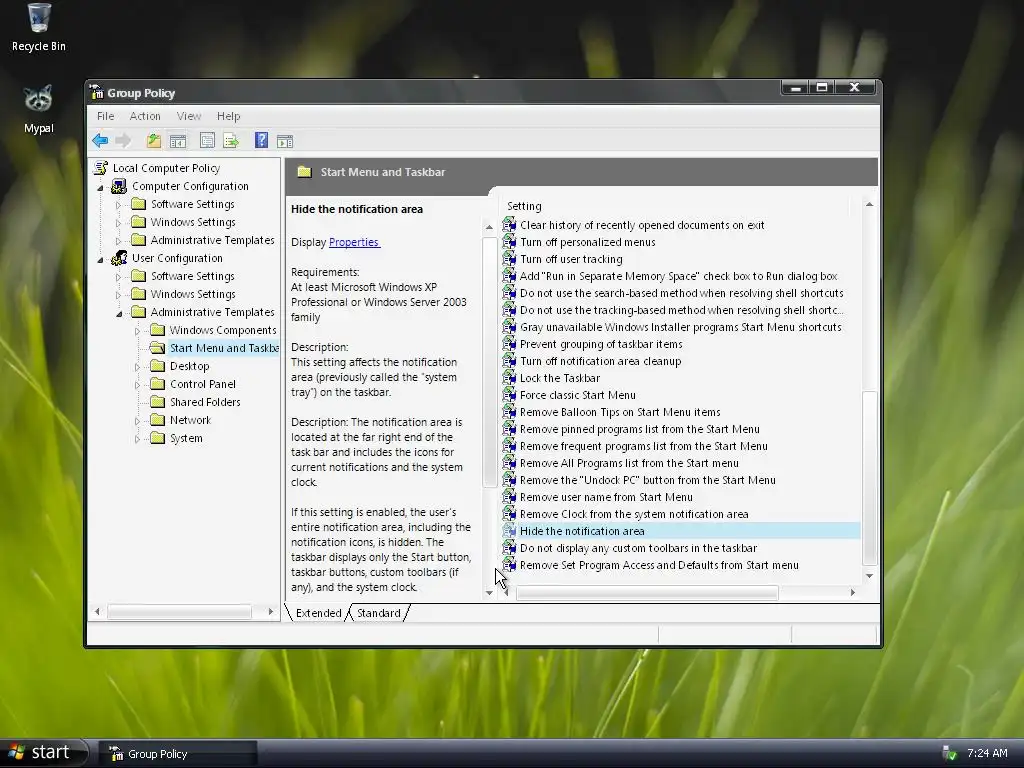Screen dimensions: 1024x768
Task: Open Properties via the toolbar icon
Action: (x=207, y=140)
